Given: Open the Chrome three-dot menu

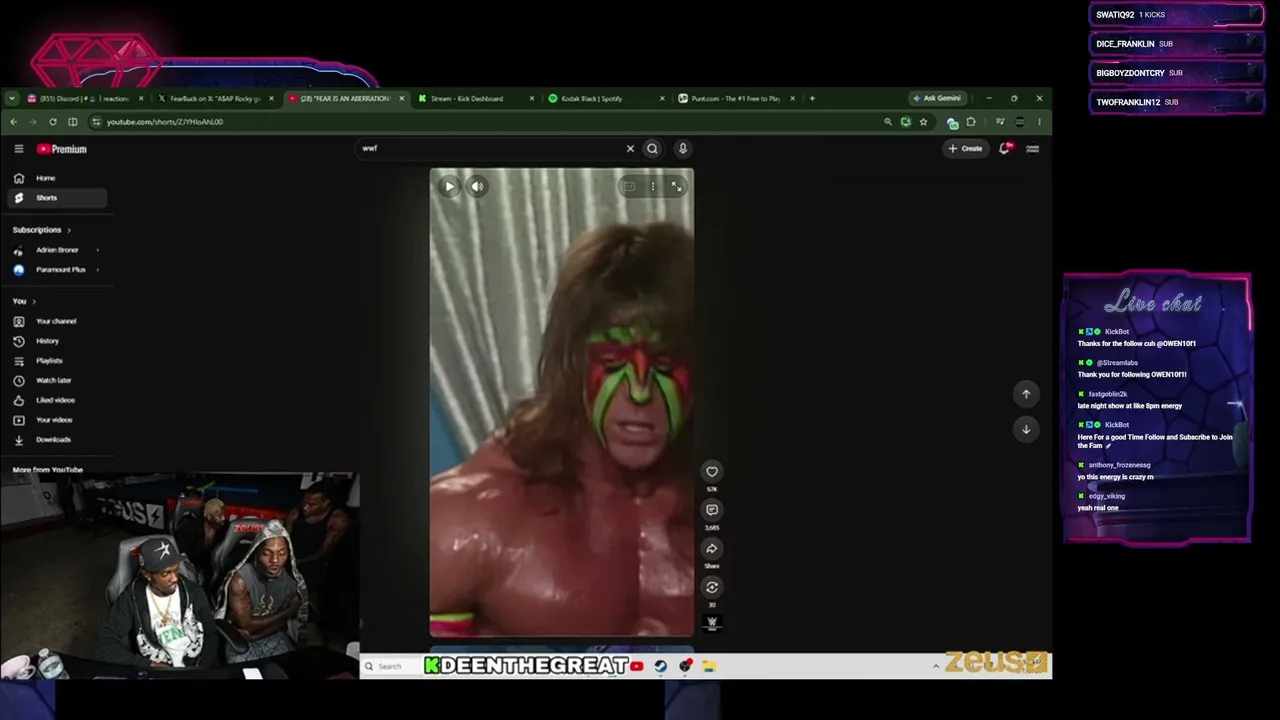Looking at the screenshot, I should [x=1039, y=122].
